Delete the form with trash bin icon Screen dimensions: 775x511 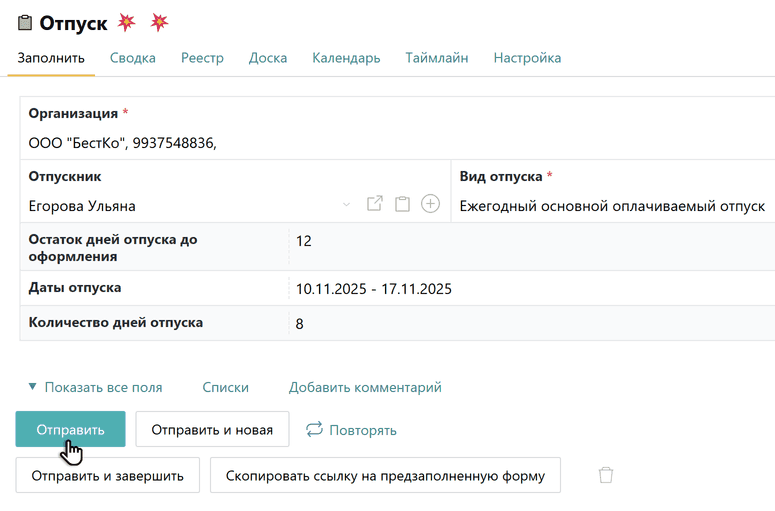pyautogui.click(x=605, y=475)
